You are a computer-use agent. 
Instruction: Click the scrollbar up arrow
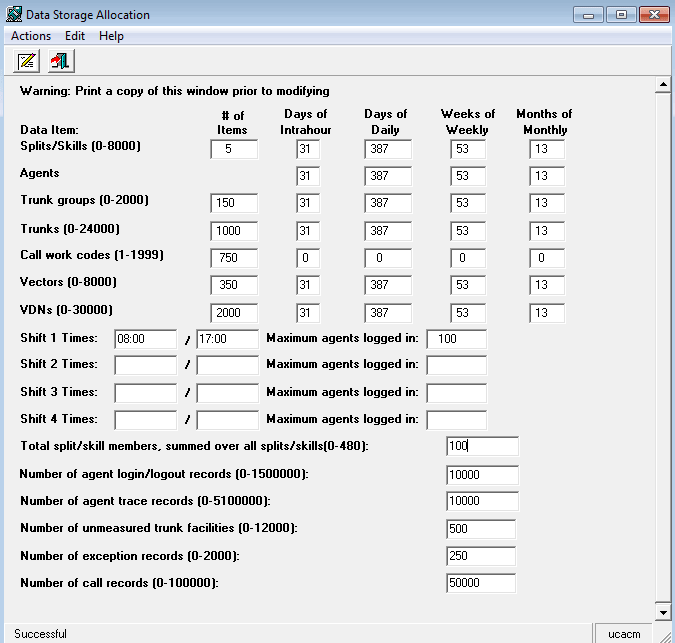(663, 85)
